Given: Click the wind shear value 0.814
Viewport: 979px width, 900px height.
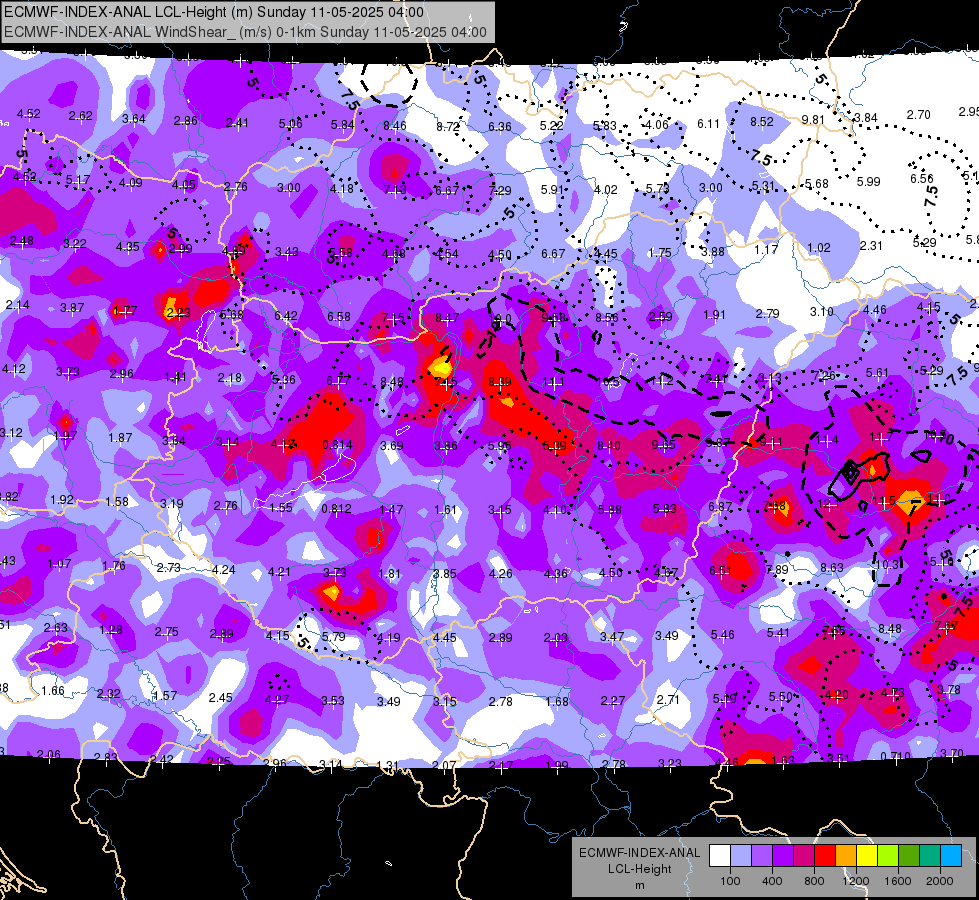Looking at the screenshot, I should [337, 445].
